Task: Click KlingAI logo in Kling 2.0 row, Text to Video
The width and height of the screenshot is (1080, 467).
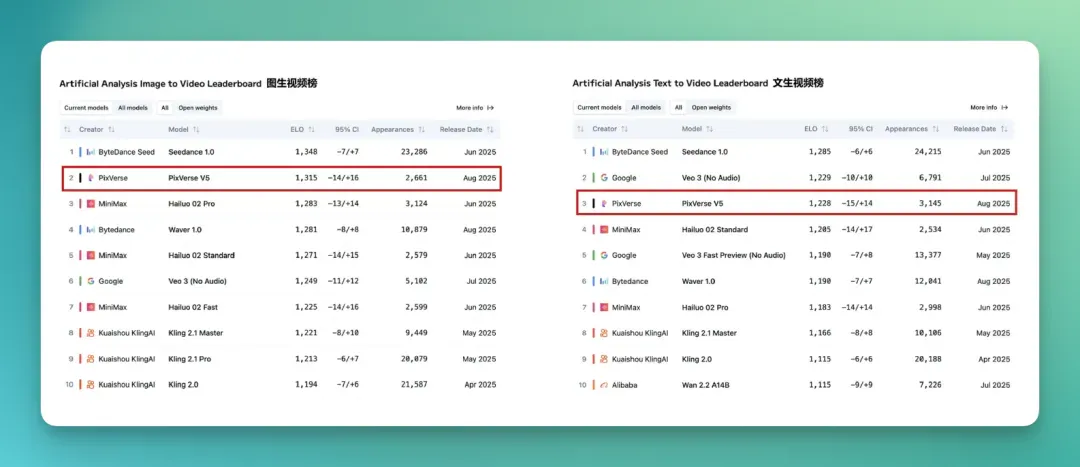Action: tap(604, 359)
